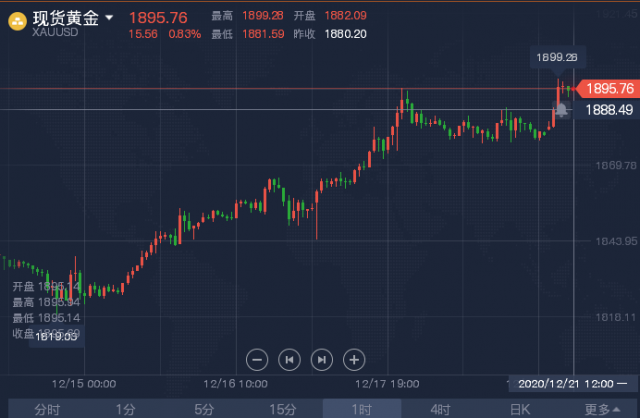This screenshot has height=418, width=640.
Task: Jump to previous candle with skip-back icon
Action: tap(289, 360)
